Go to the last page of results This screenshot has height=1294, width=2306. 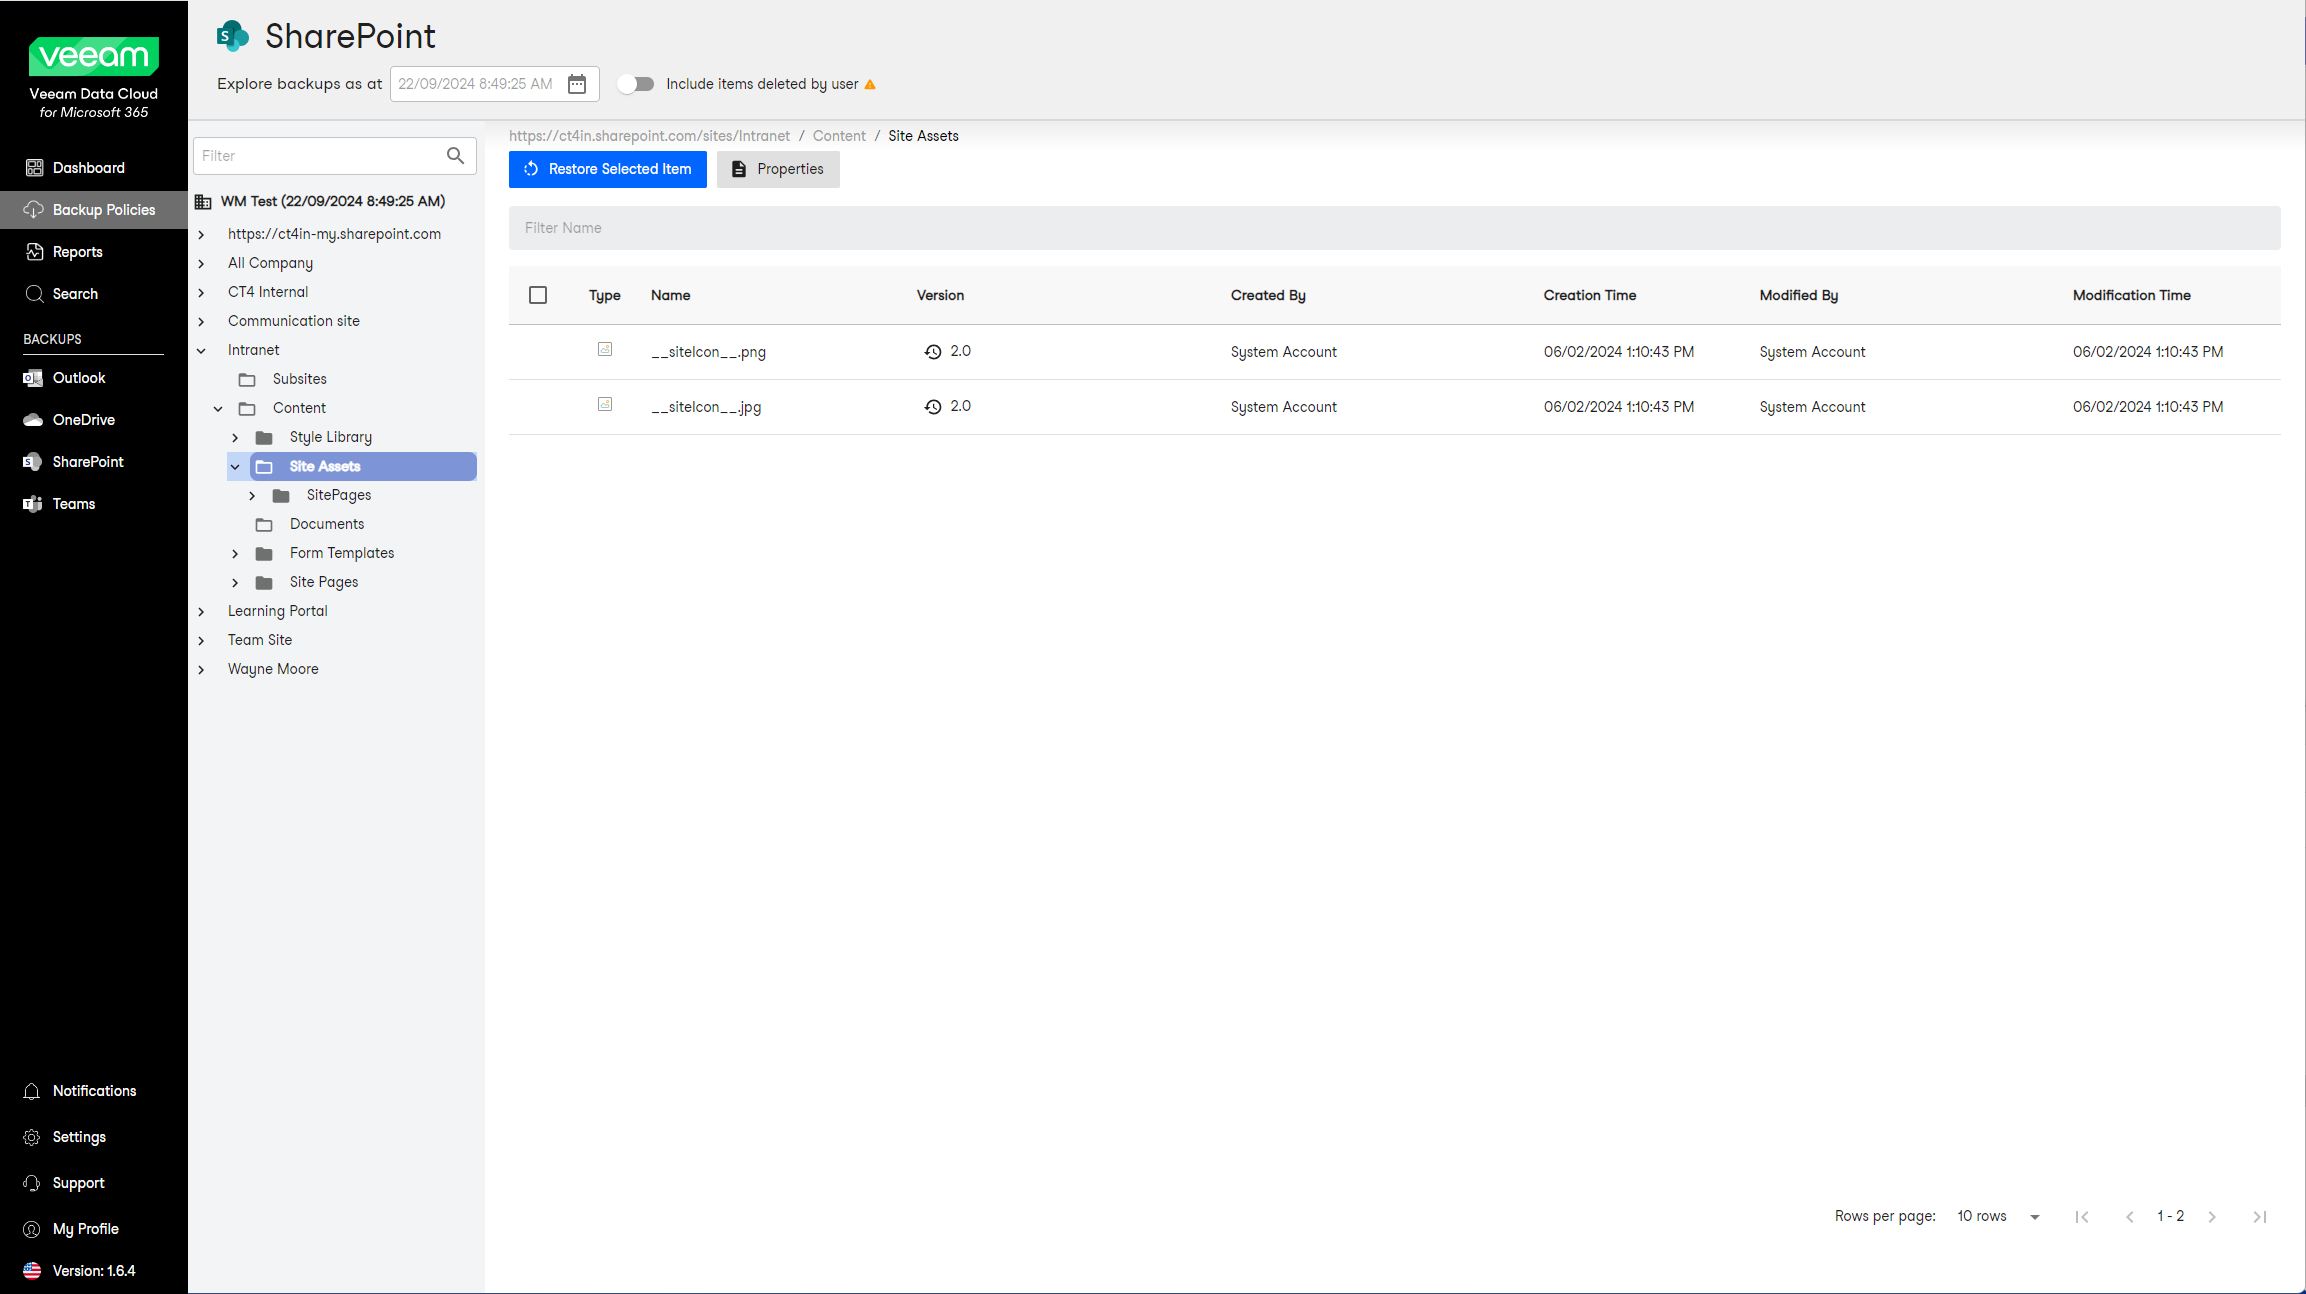(2260, 1217)
